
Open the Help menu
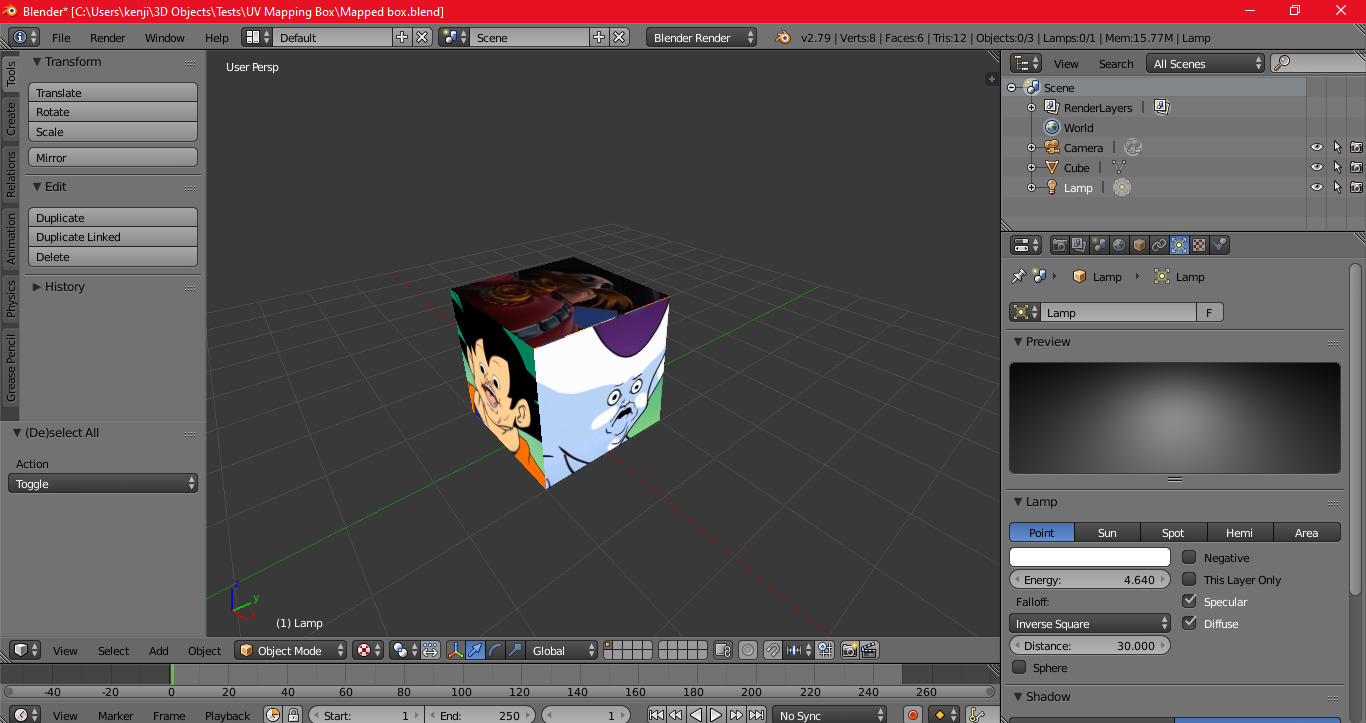click(217, 37)
